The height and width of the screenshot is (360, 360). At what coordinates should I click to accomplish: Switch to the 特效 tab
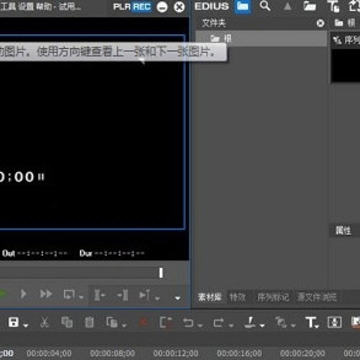[237, 297]
